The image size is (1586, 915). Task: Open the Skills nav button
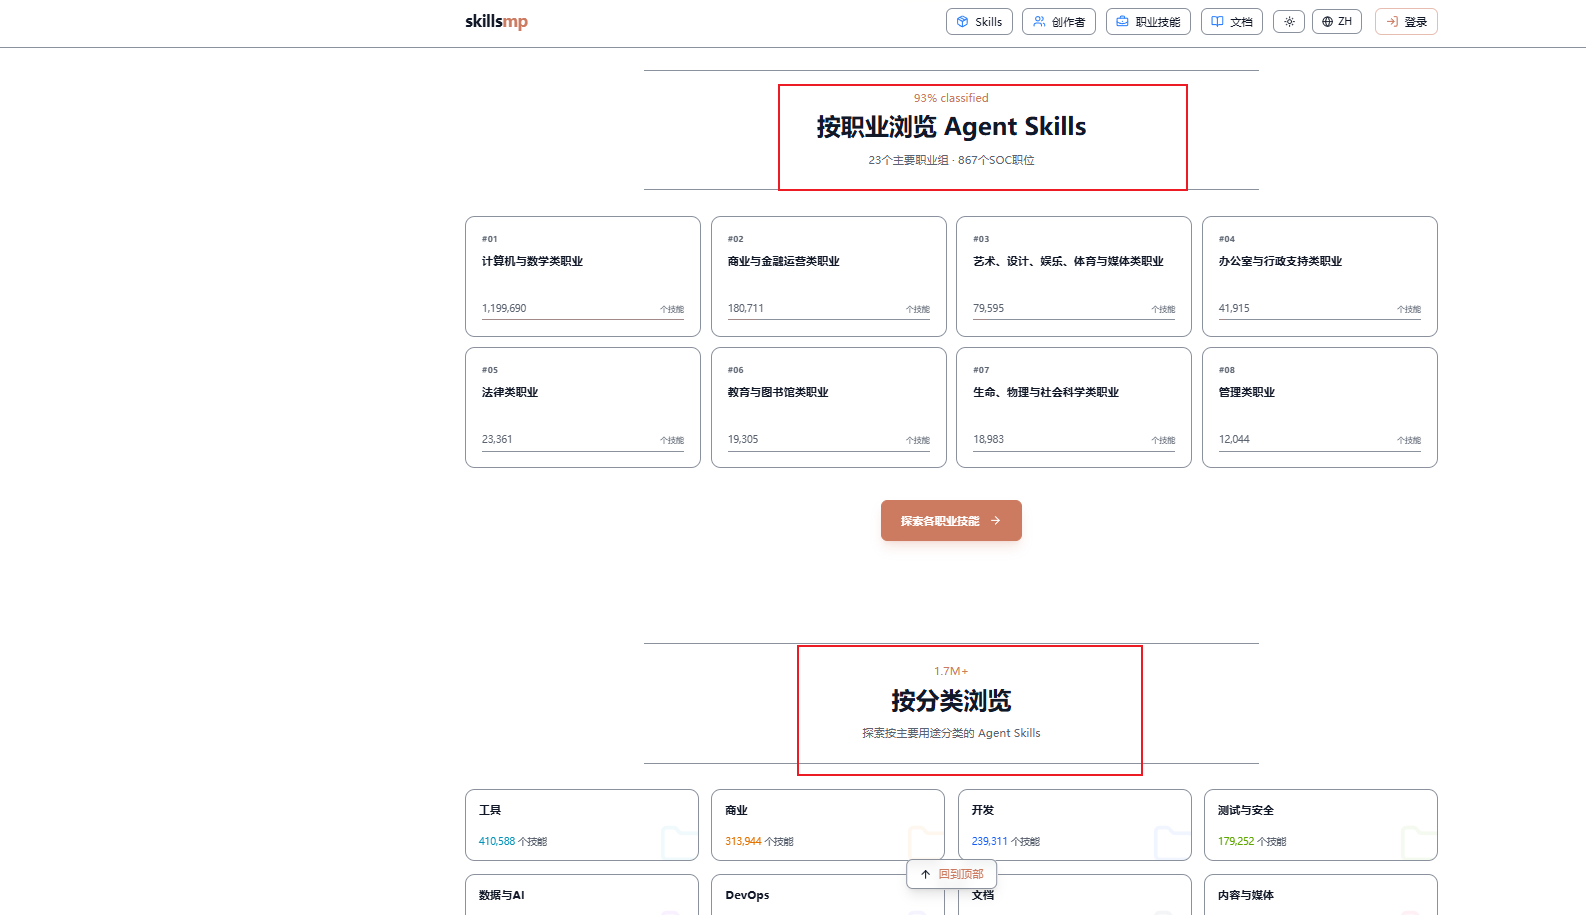point(980,21)
